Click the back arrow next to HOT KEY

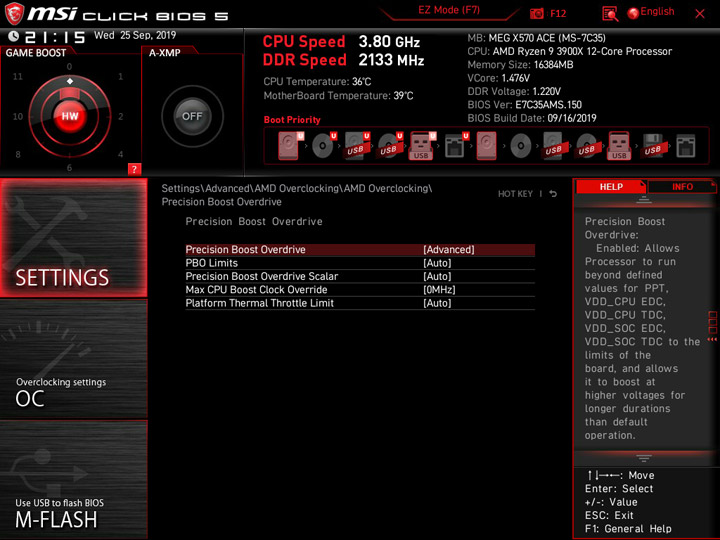(x=553, y=194)
